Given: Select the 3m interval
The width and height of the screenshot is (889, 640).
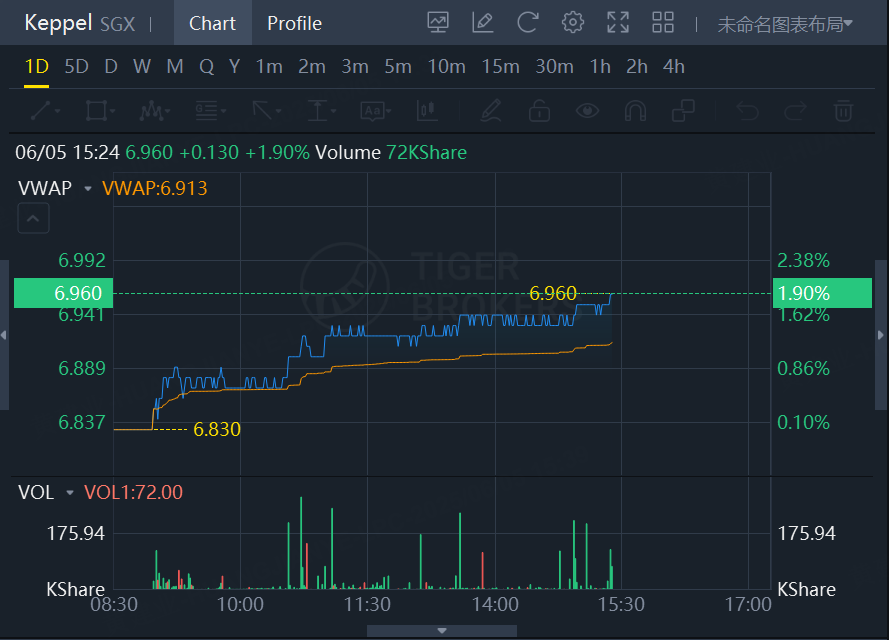Looking at the screenshot, I should click(x=355, y=67).
